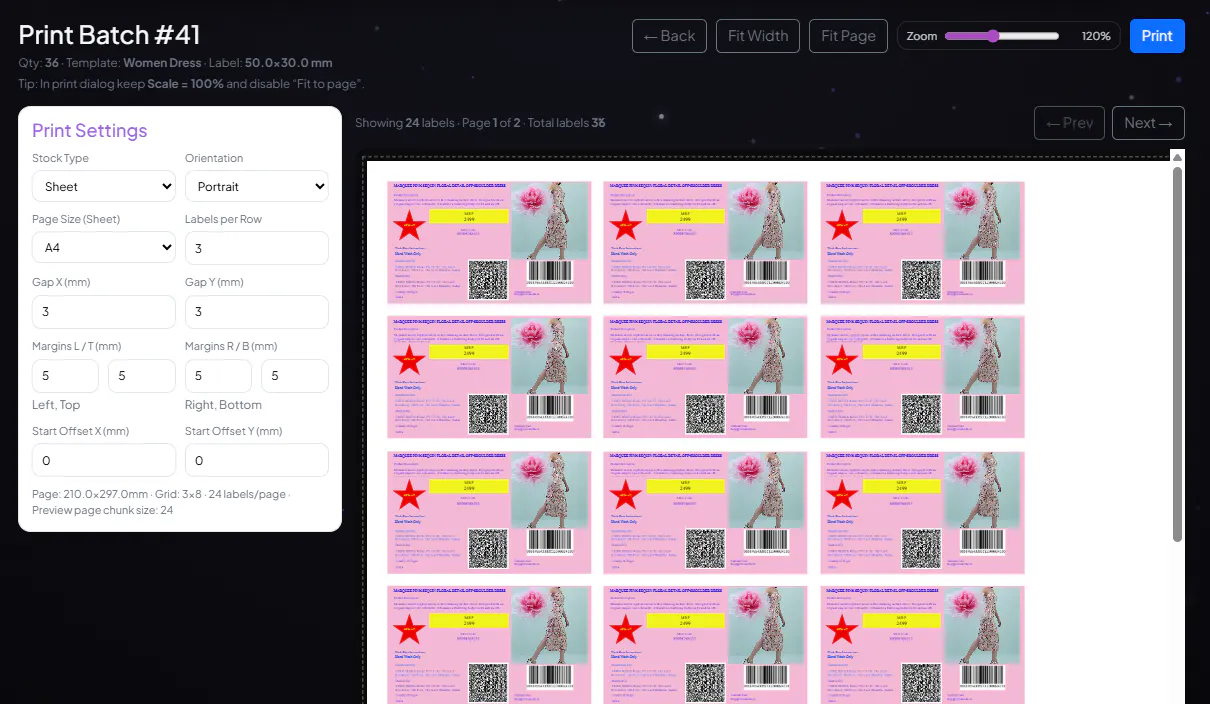Click the top row middle label
1210x704 pixels.
tap(706, 242)
